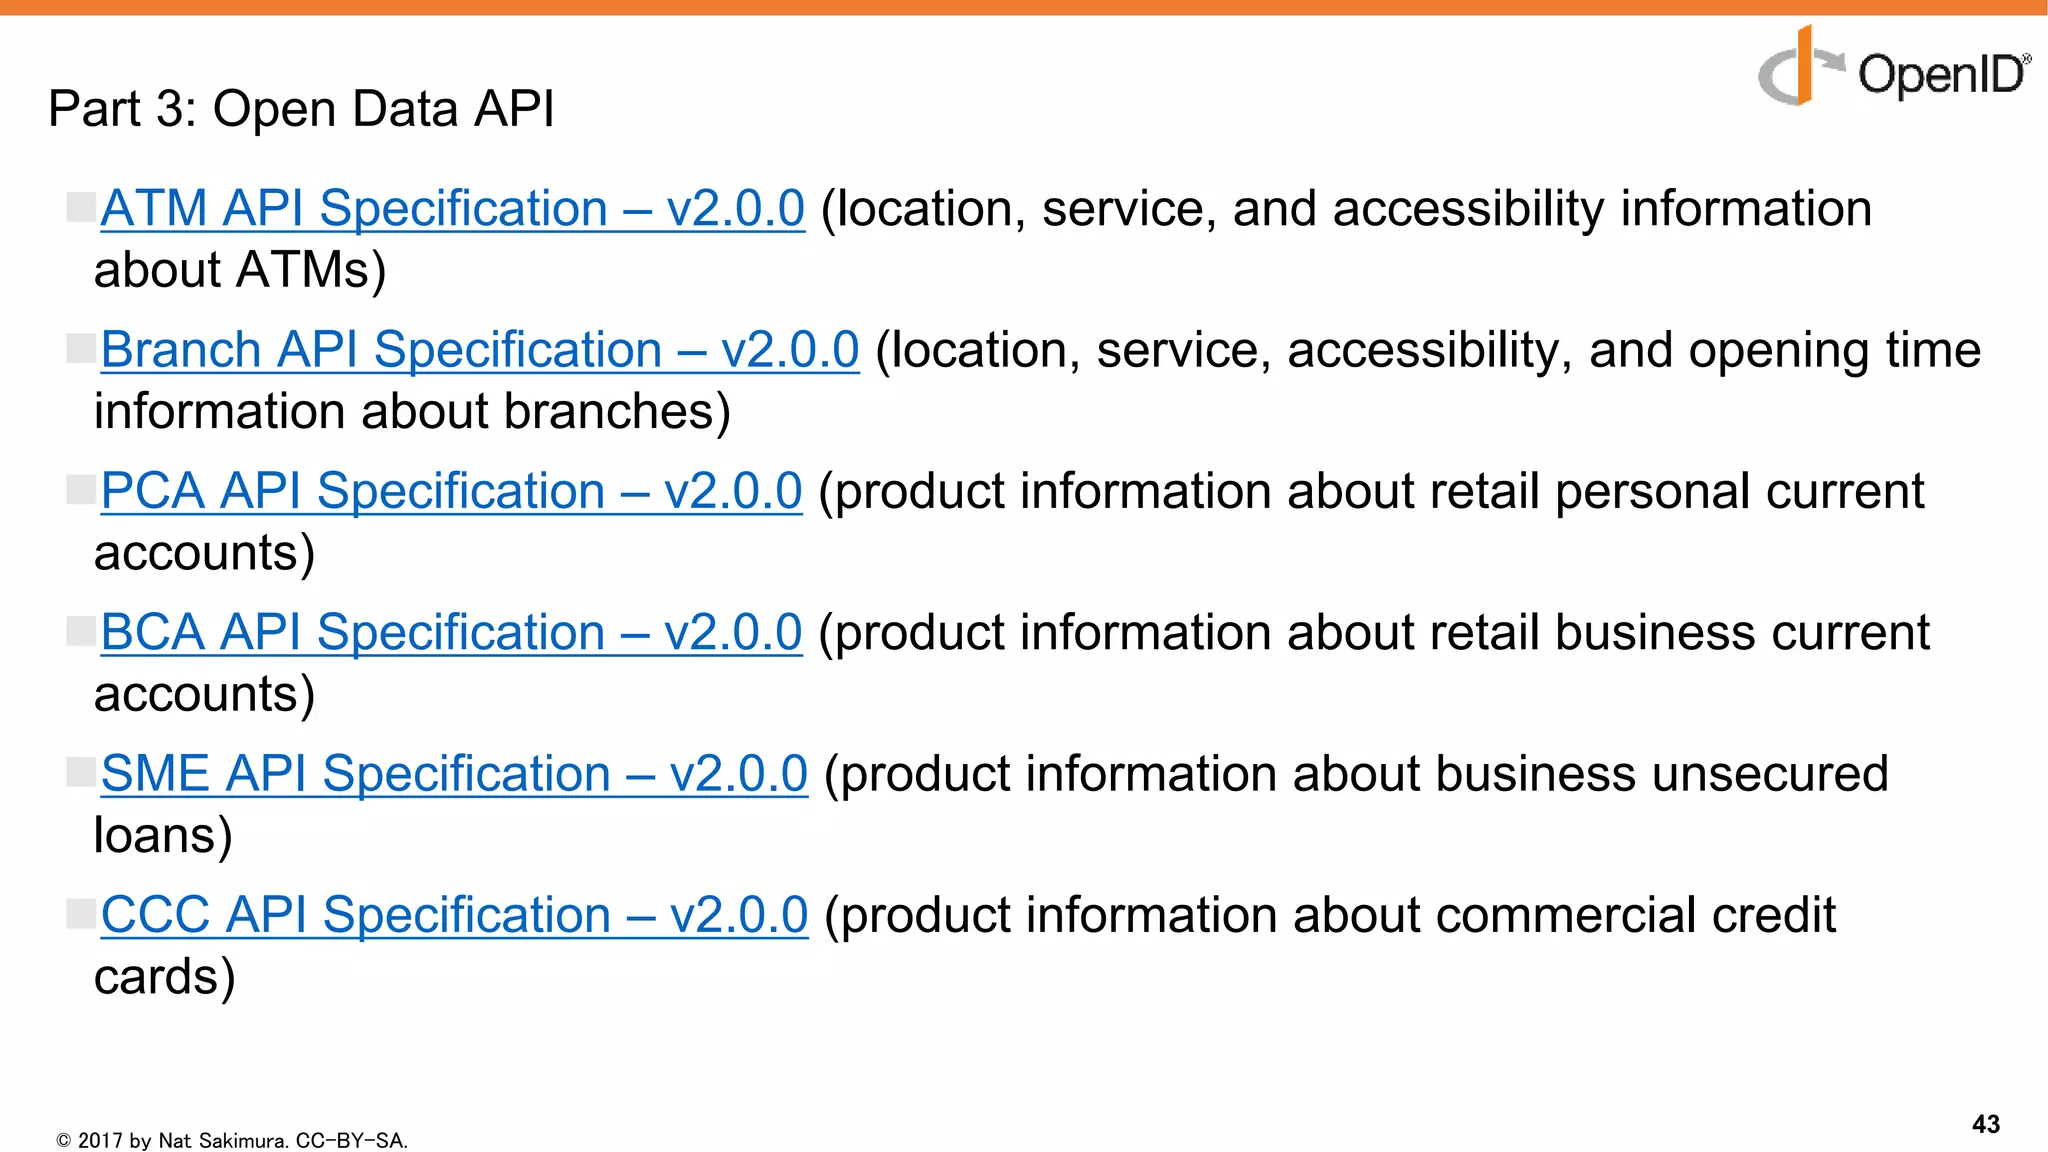Open the ATM API Specification v2.0.0 link
The height and width of the screenshot is (1152, 2048).
(x=452, y=209)
